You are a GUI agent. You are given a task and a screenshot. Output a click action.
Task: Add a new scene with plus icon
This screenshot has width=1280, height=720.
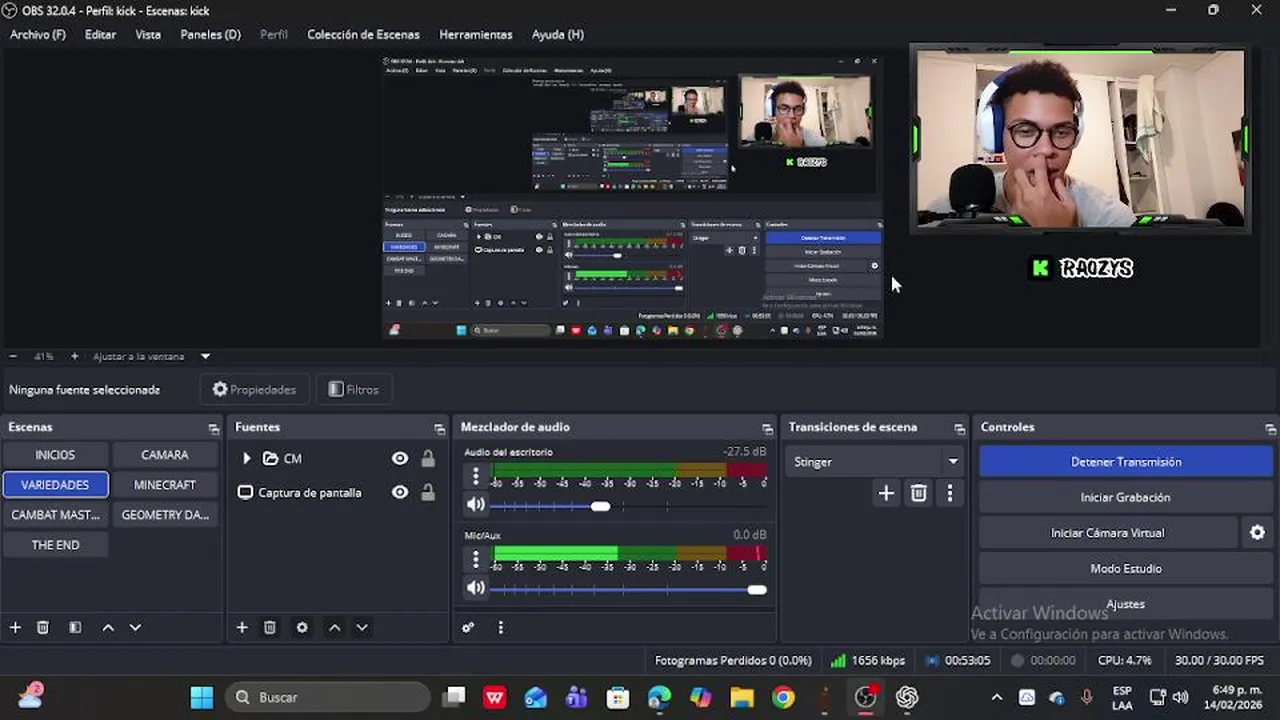pos(15,627)
